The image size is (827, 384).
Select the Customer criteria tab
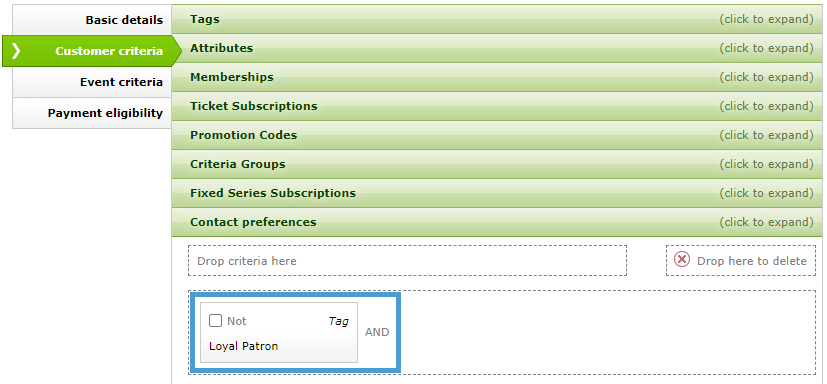click(92, 51)
